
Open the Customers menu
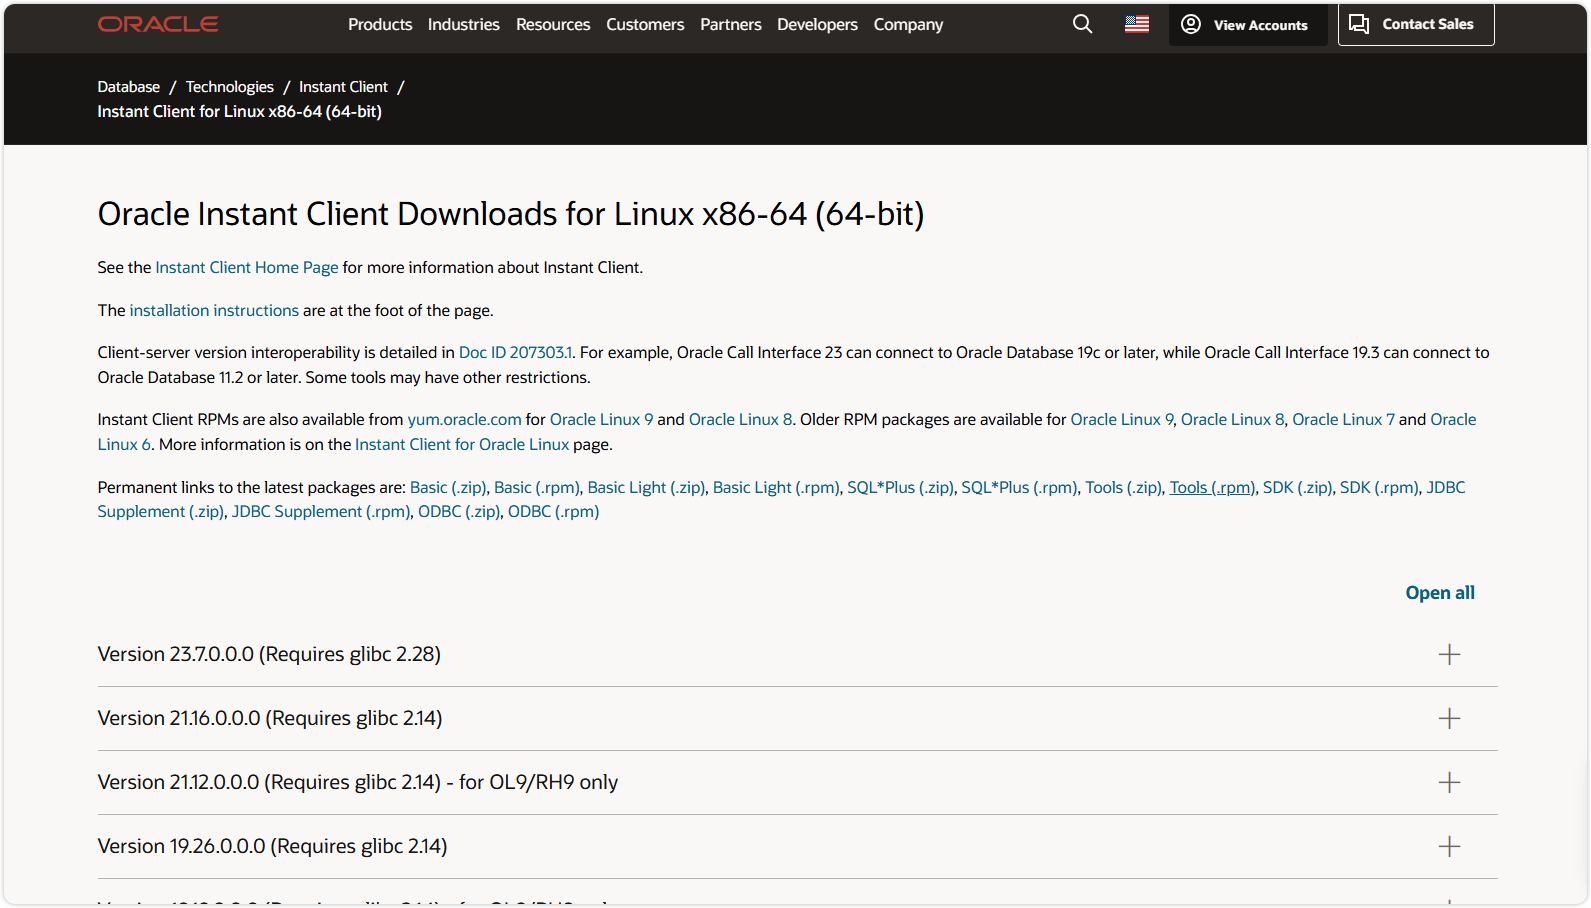pos(645,24)
